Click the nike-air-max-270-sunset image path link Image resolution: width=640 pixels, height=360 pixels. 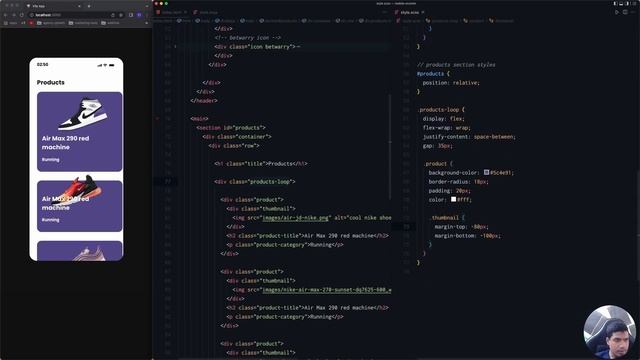[327, 290]
